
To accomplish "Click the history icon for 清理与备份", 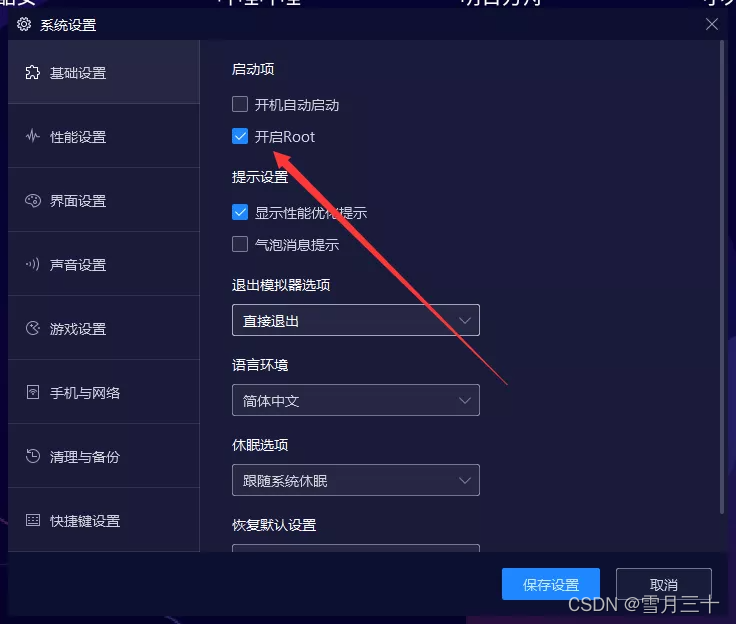I will 32,456.
